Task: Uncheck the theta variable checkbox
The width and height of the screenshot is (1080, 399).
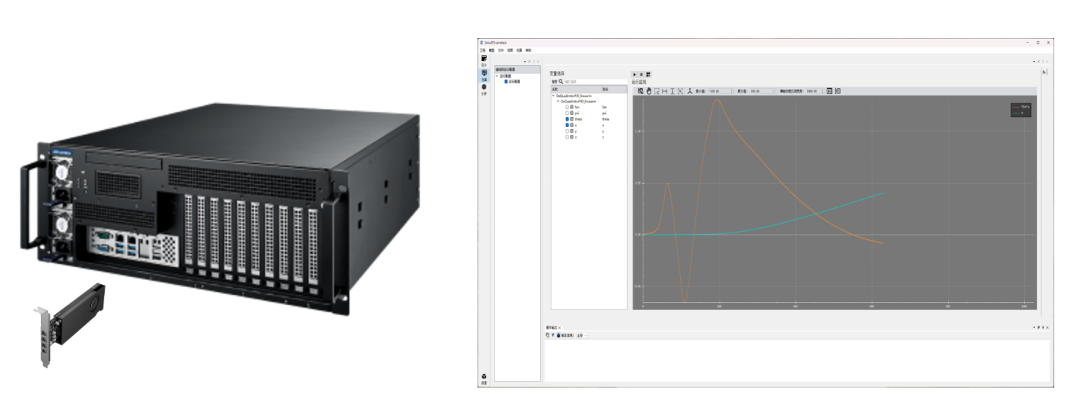Action: (567, 119)
